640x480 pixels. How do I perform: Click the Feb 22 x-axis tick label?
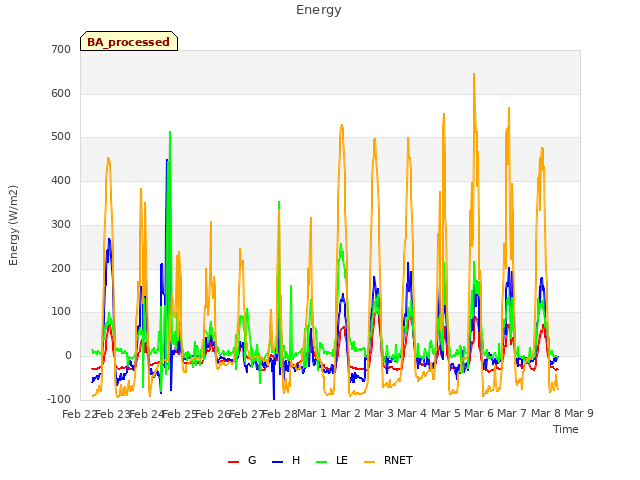[79, 414]
